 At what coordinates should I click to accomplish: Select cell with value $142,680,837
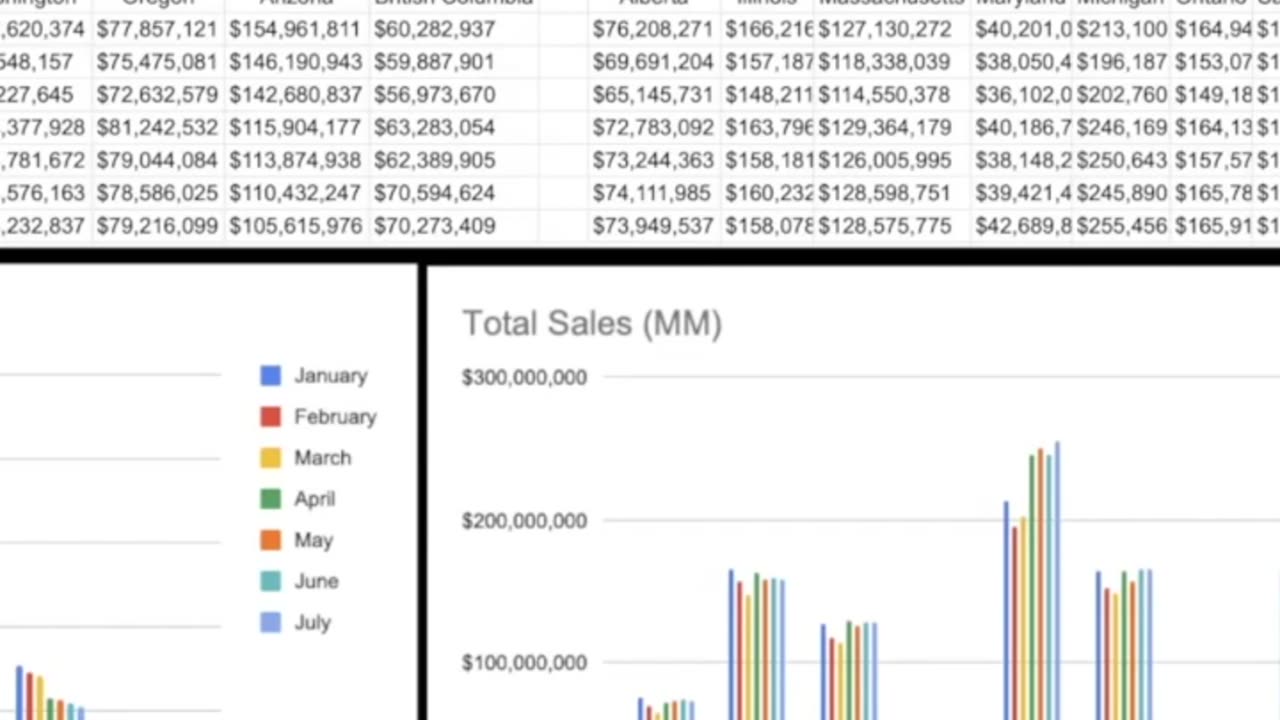pyautogui.click(x=295, y=95)
